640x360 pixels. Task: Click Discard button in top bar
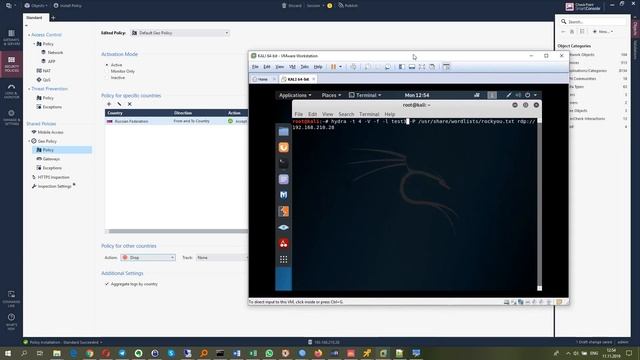(x=291, y=6)
